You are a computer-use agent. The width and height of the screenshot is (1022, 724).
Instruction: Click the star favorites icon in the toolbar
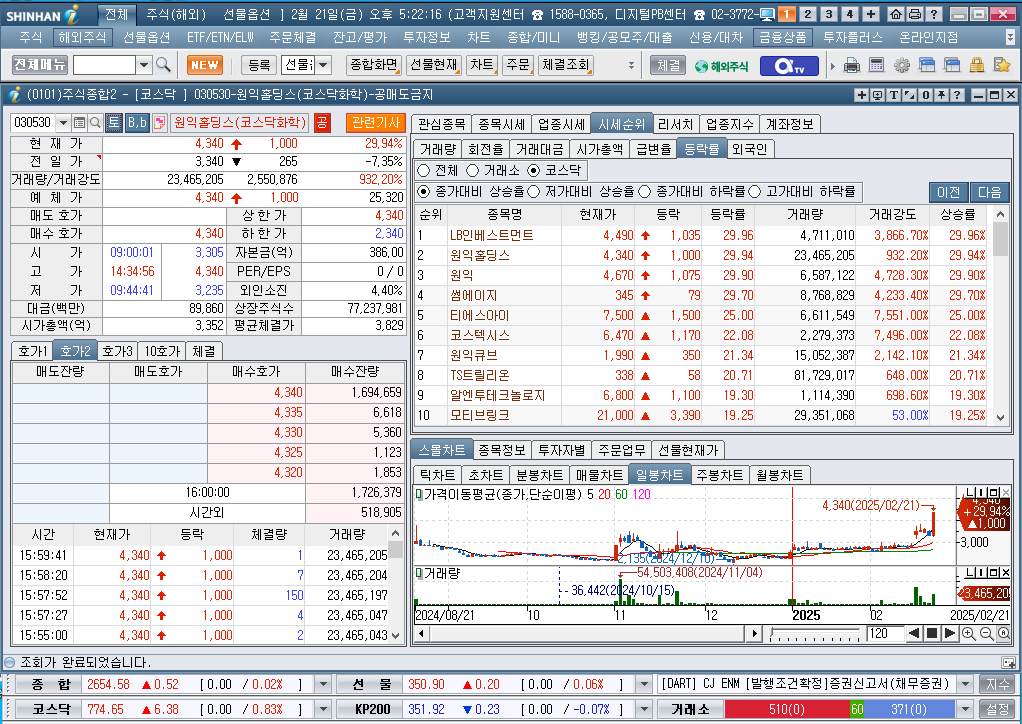coord(1001,65)
